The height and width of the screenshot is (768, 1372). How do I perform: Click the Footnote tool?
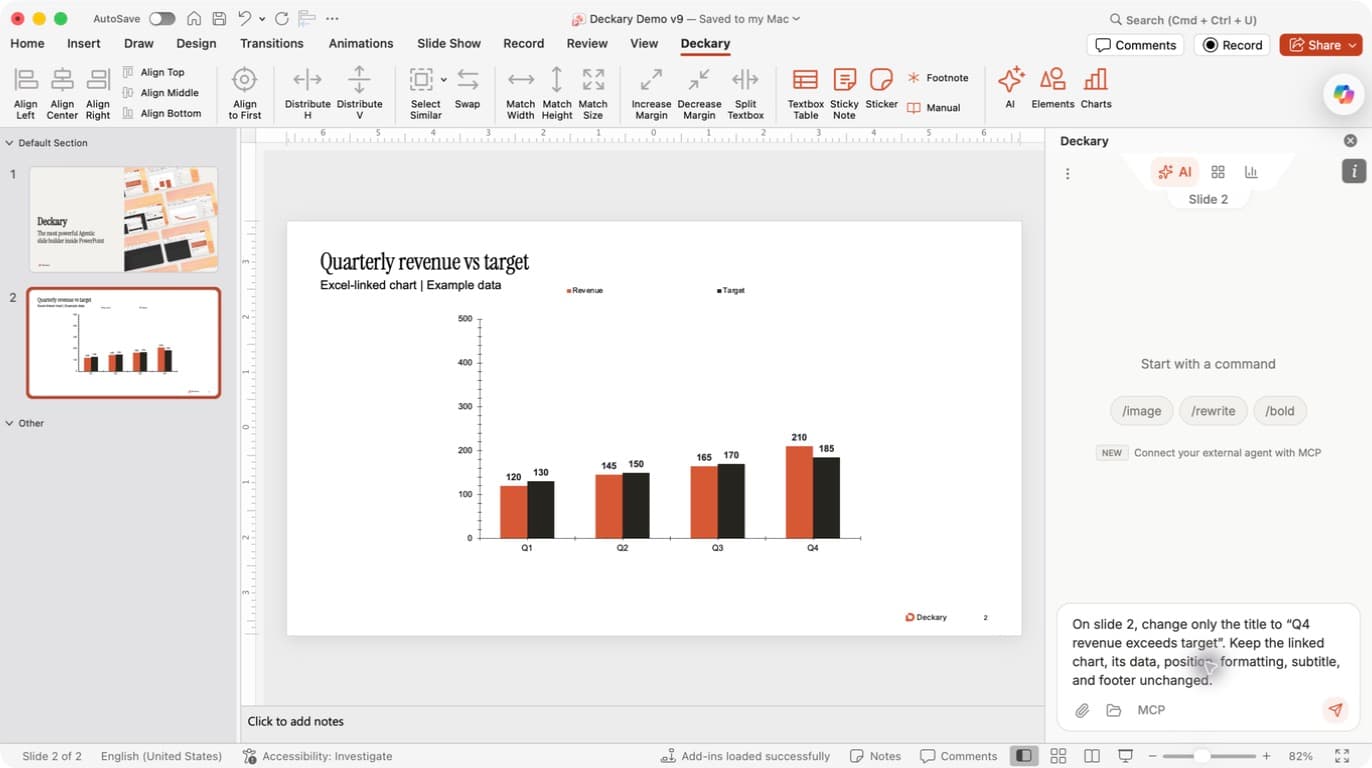click(938, 78)
